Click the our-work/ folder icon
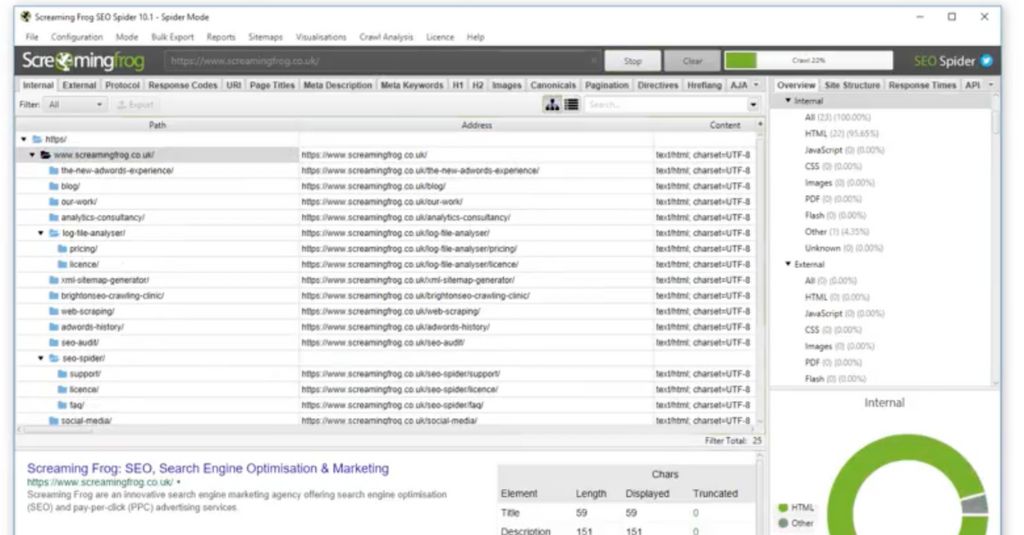 click(54, 202)
